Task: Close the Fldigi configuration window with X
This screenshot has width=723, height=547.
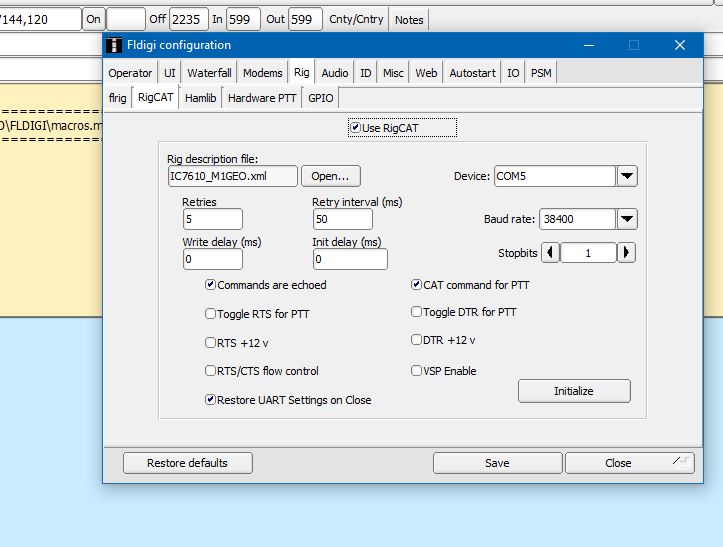Action: 680,45
